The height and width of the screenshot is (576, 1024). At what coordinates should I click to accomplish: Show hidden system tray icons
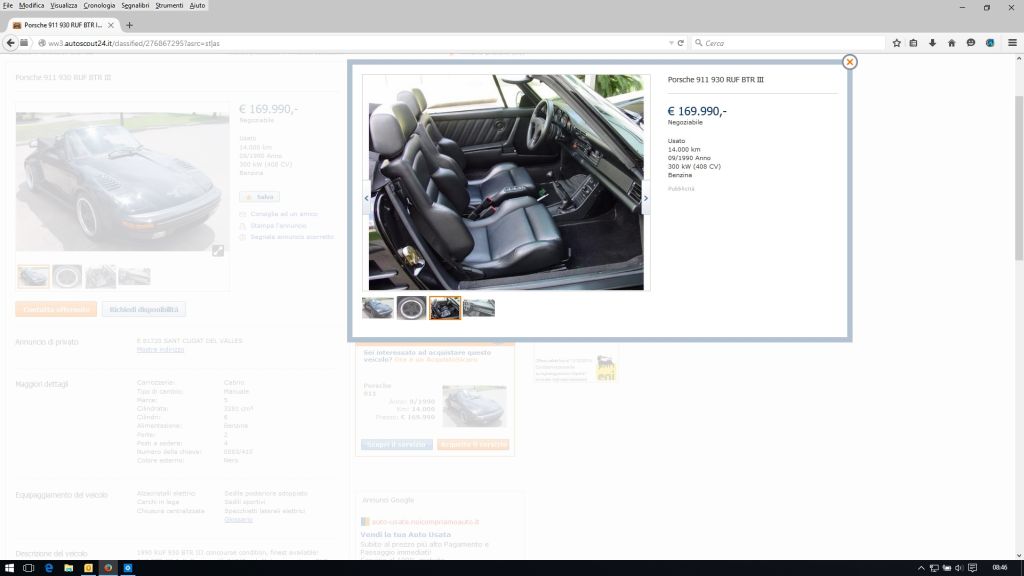click(921, 568)
